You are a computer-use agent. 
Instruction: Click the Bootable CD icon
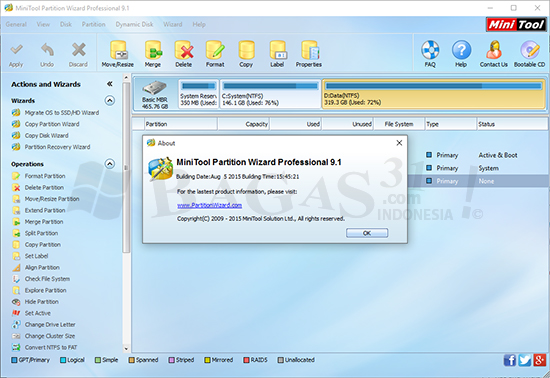(x=530, y=50)
